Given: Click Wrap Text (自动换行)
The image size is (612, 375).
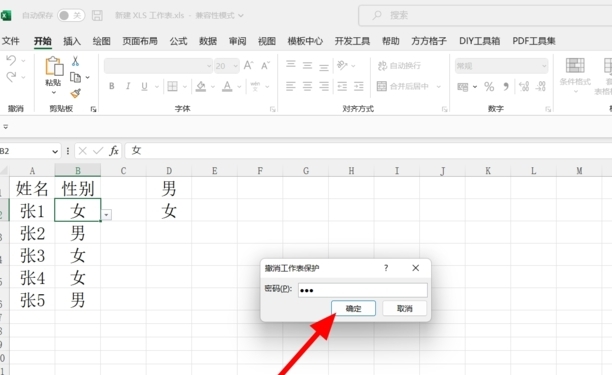Looking at the screenshot, I should [x=399, y=66].
